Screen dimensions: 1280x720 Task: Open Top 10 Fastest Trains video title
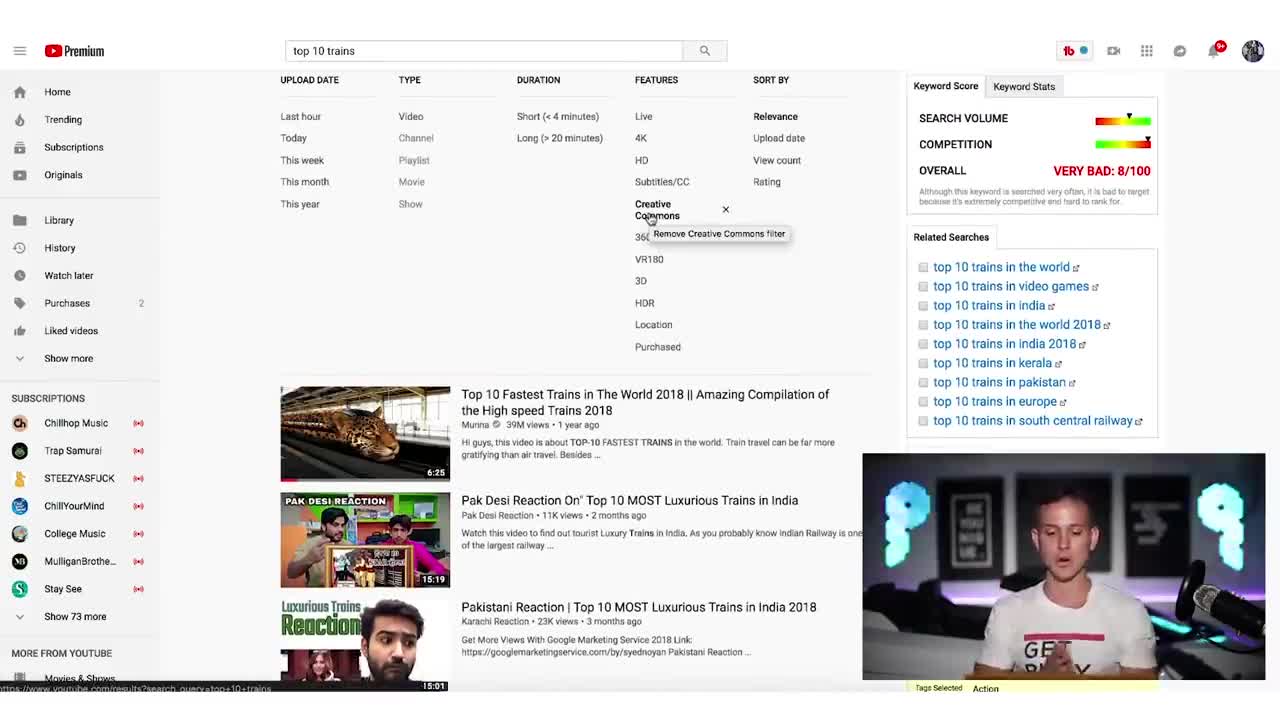tap(645, 402)
